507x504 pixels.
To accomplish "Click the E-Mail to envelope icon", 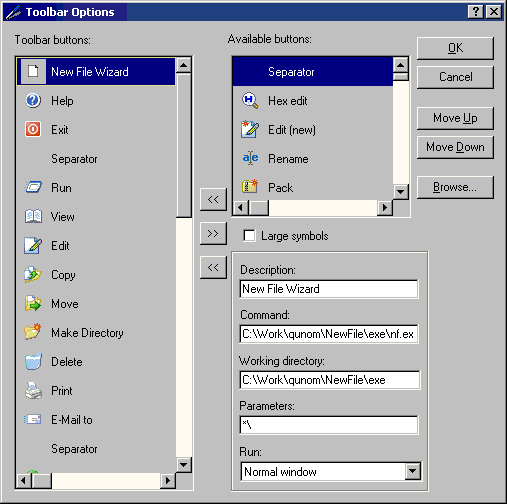I will point(33,419).
